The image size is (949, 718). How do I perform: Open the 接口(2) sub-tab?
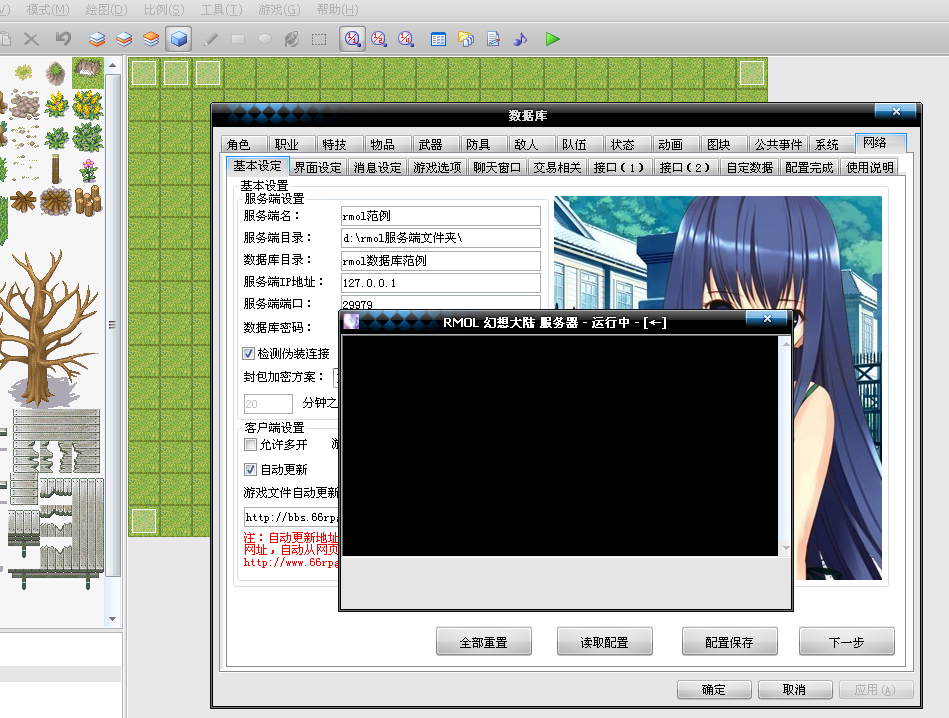coord(685,168)
